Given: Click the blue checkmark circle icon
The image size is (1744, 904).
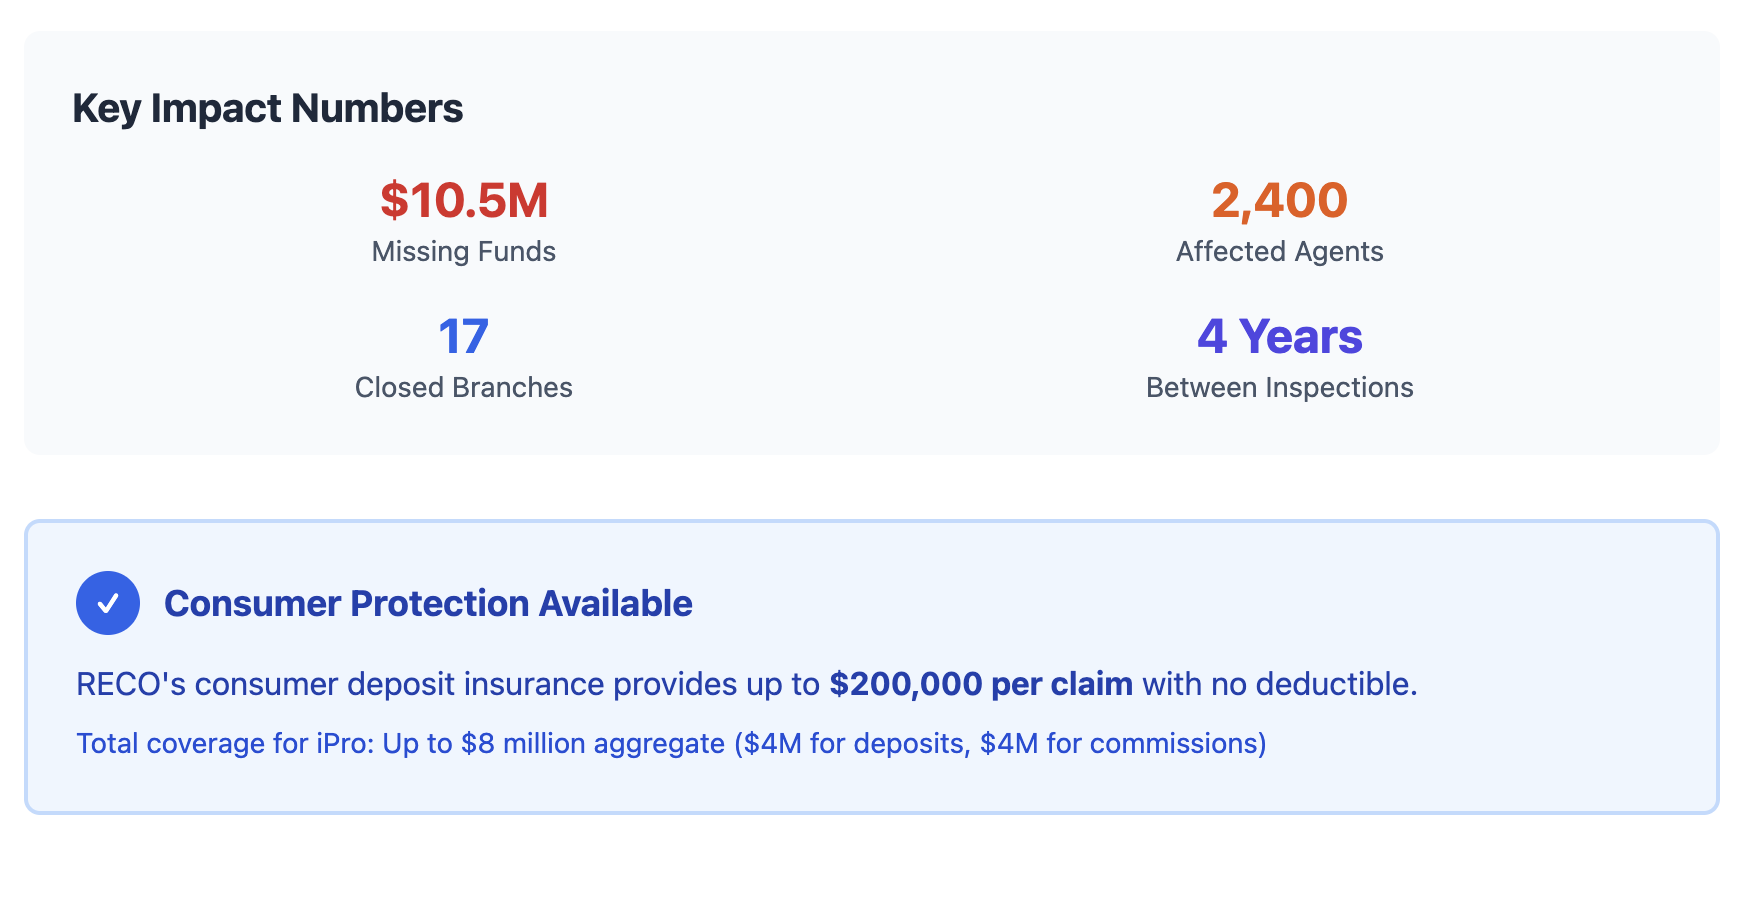Looking at the screenshot, I should point(108,603).
